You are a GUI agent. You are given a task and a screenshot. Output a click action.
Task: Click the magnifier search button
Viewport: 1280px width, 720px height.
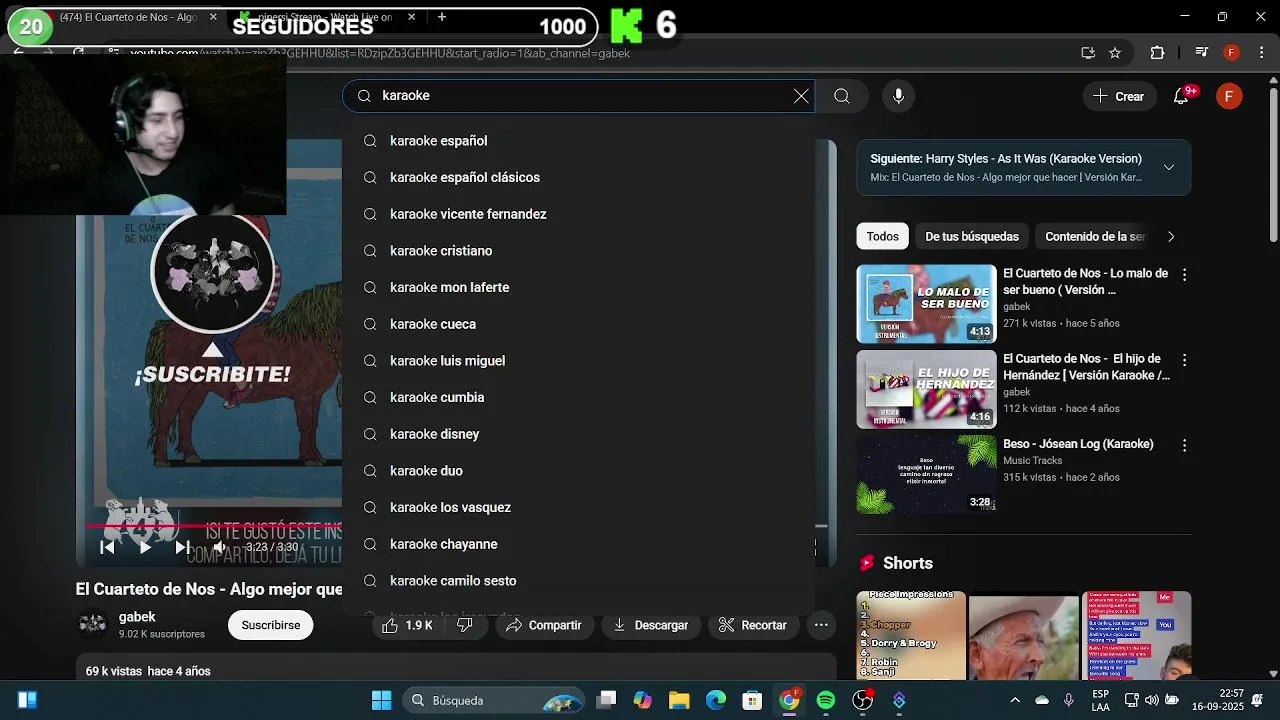tap(842, 96)
